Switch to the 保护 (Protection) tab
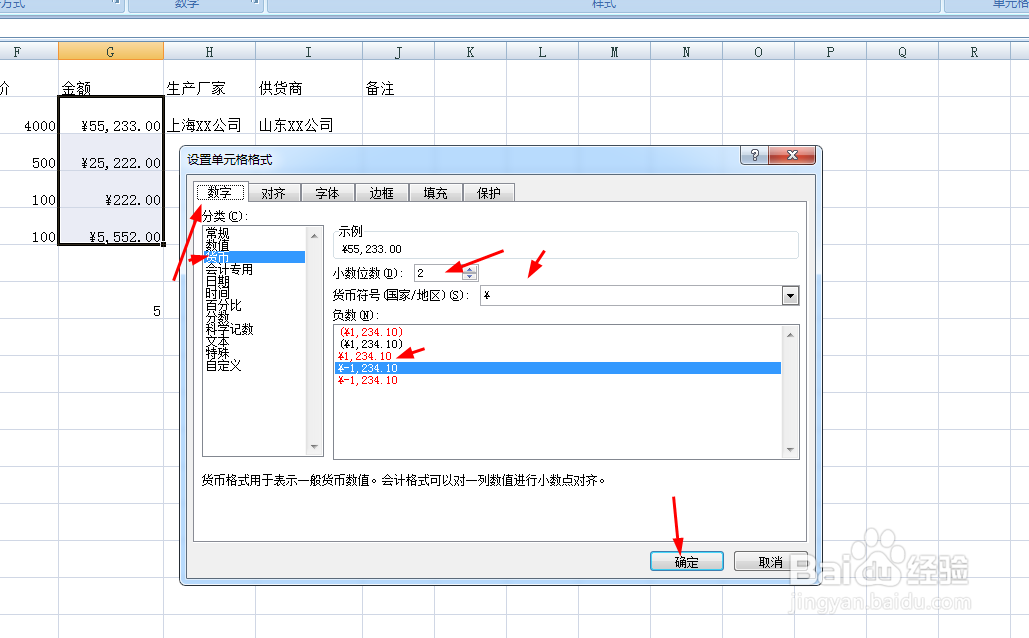 click(489, 193)
